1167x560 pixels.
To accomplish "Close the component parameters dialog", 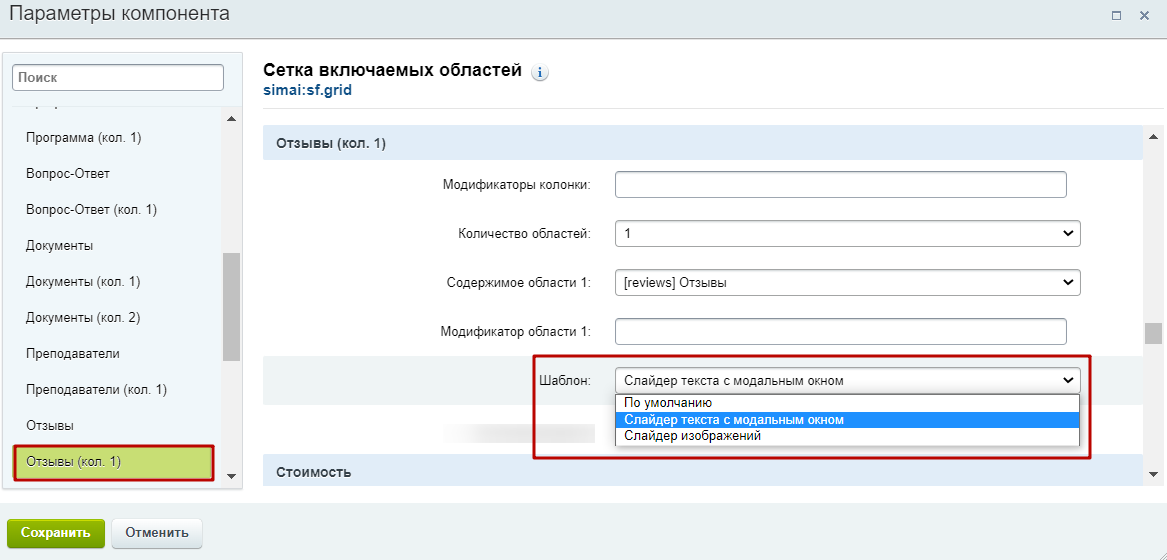I will point(1145,15).
